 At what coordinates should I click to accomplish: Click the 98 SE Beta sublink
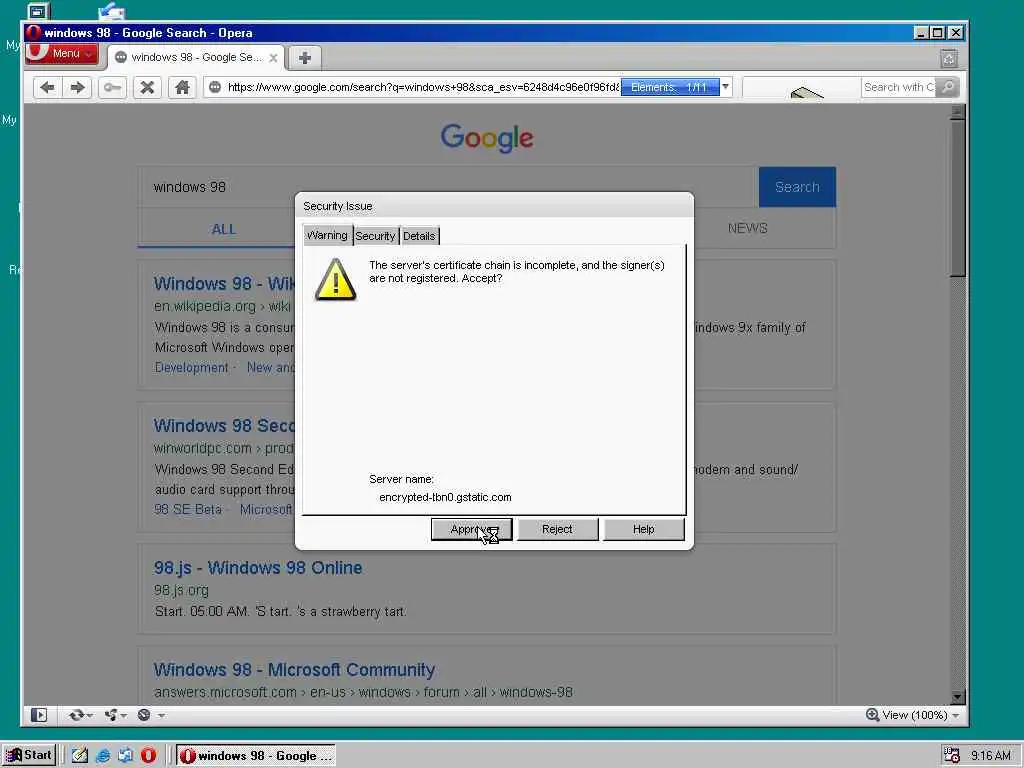click(x=188, y=509)
